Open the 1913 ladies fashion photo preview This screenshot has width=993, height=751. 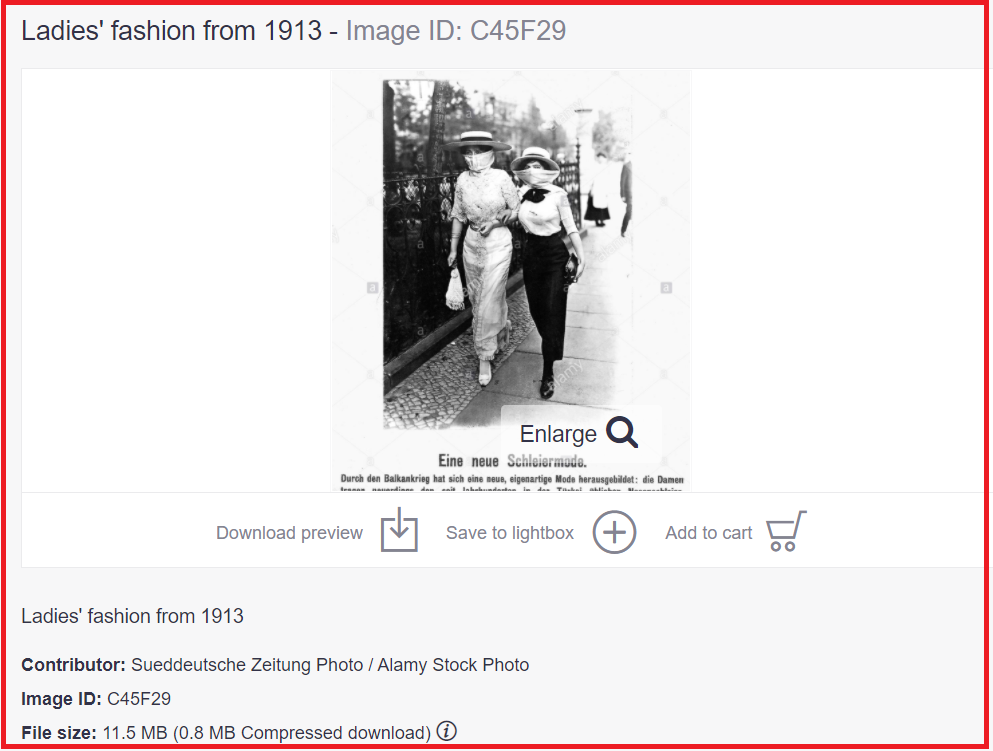(x=511, y=281)
